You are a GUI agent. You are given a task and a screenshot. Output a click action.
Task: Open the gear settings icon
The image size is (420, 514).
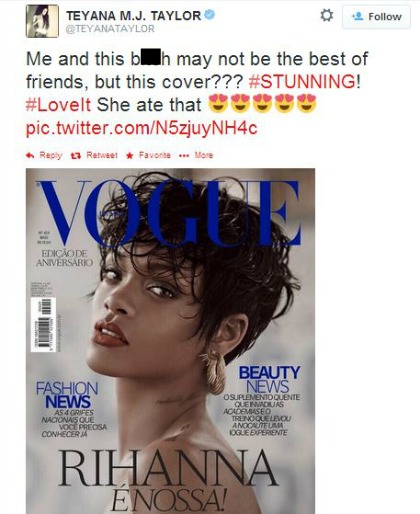[326, 15]
